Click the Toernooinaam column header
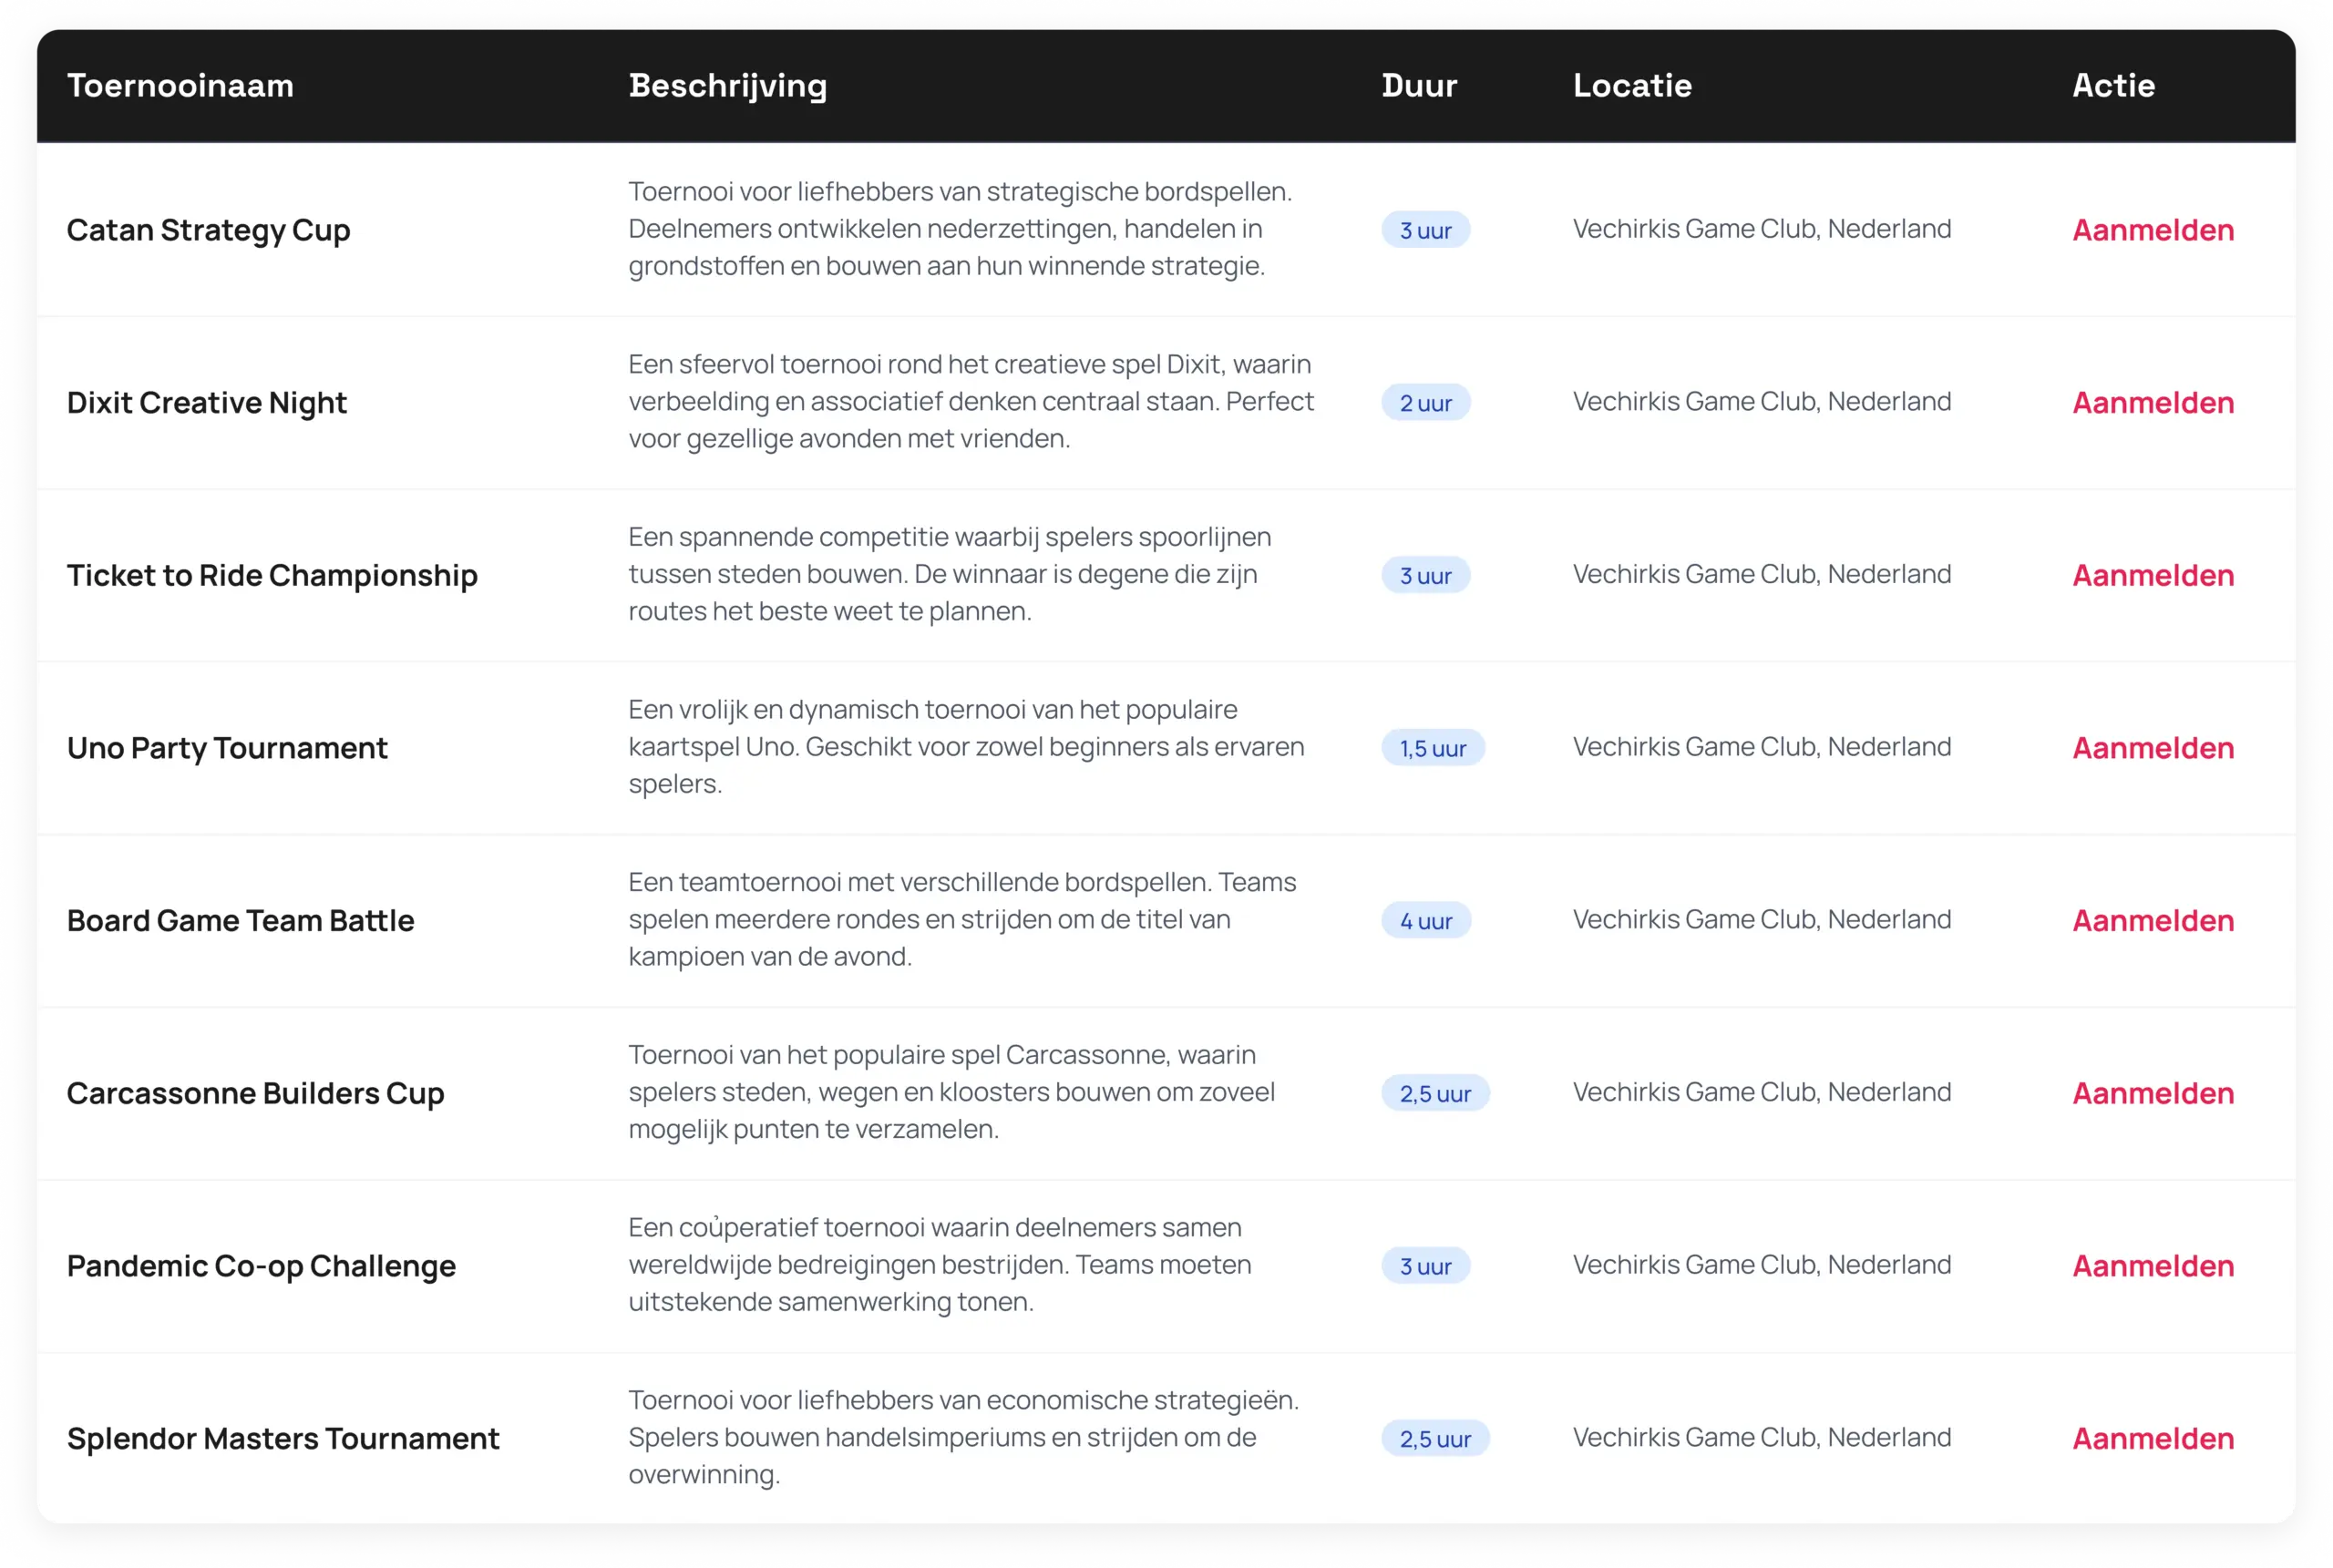The width and height of the screenshot is (2333, 1568). pyautogui.click(x=180, y=86)
